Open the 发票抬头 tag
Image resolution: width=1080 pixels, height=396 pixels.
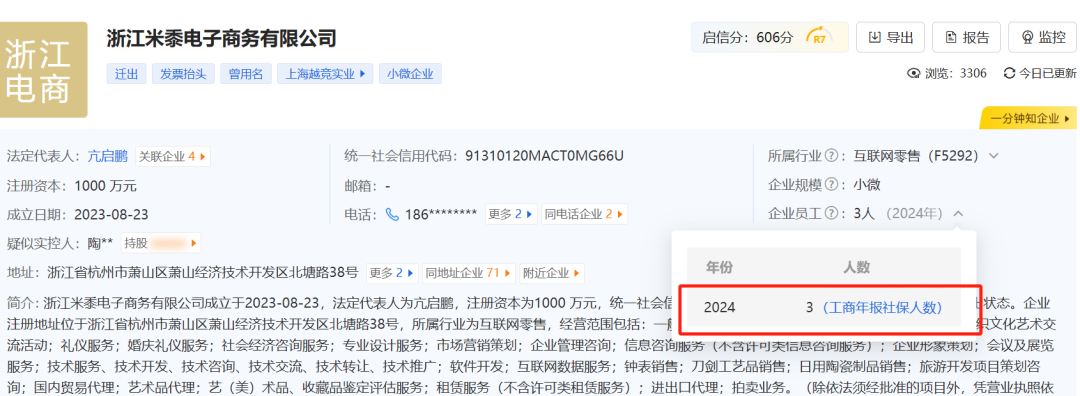pyautogui.click(x=183, y=74)
